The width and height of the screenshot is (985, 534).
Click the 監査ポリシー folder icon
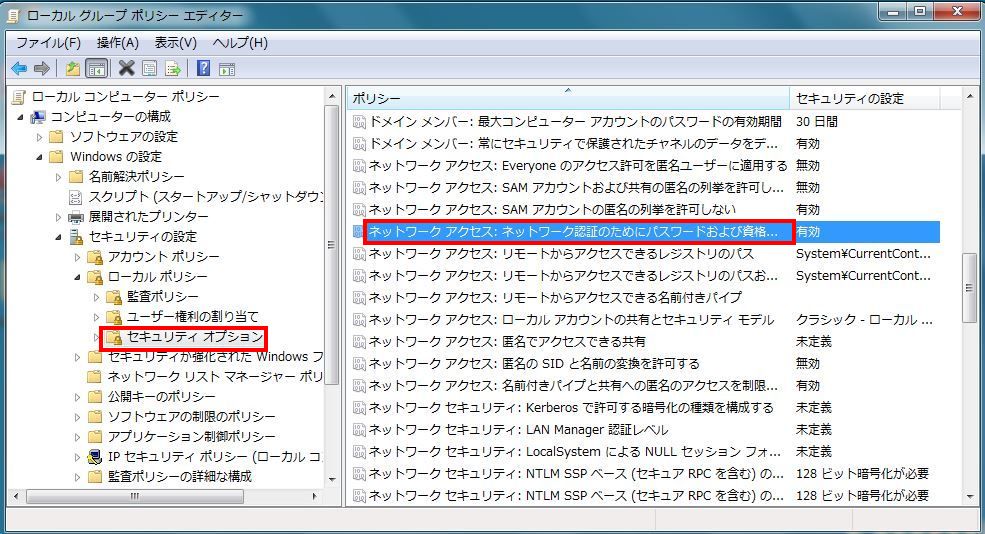tap(114, 297)
